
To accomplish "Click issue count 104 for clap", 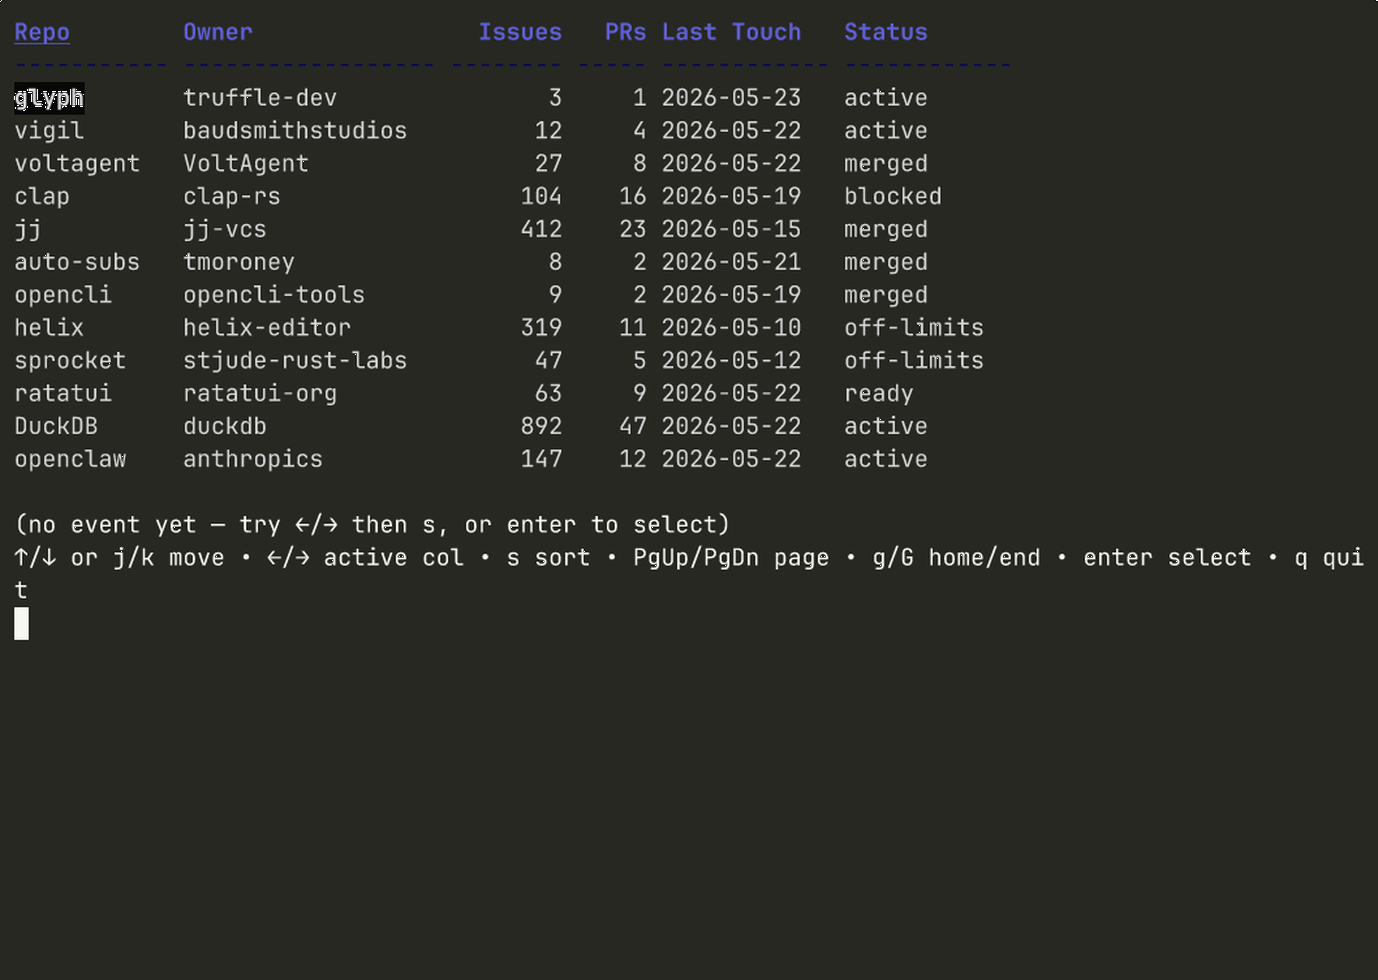I will coord(541,197).
